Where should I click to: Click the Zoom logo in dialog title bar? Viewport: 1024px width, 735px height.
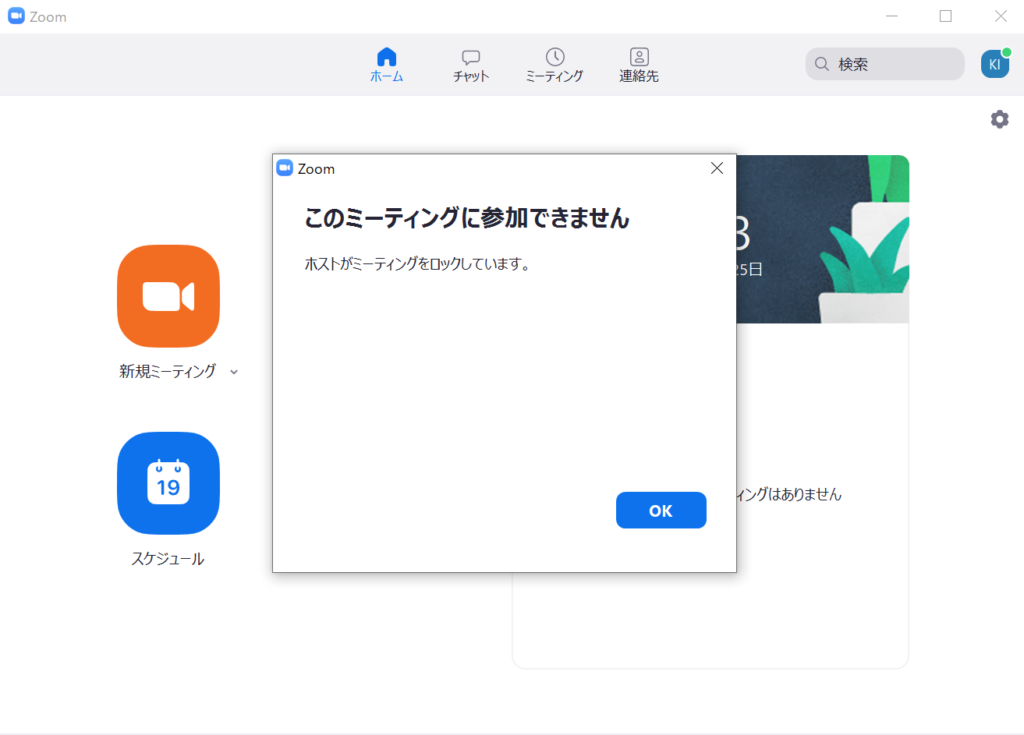coord(284,168)
